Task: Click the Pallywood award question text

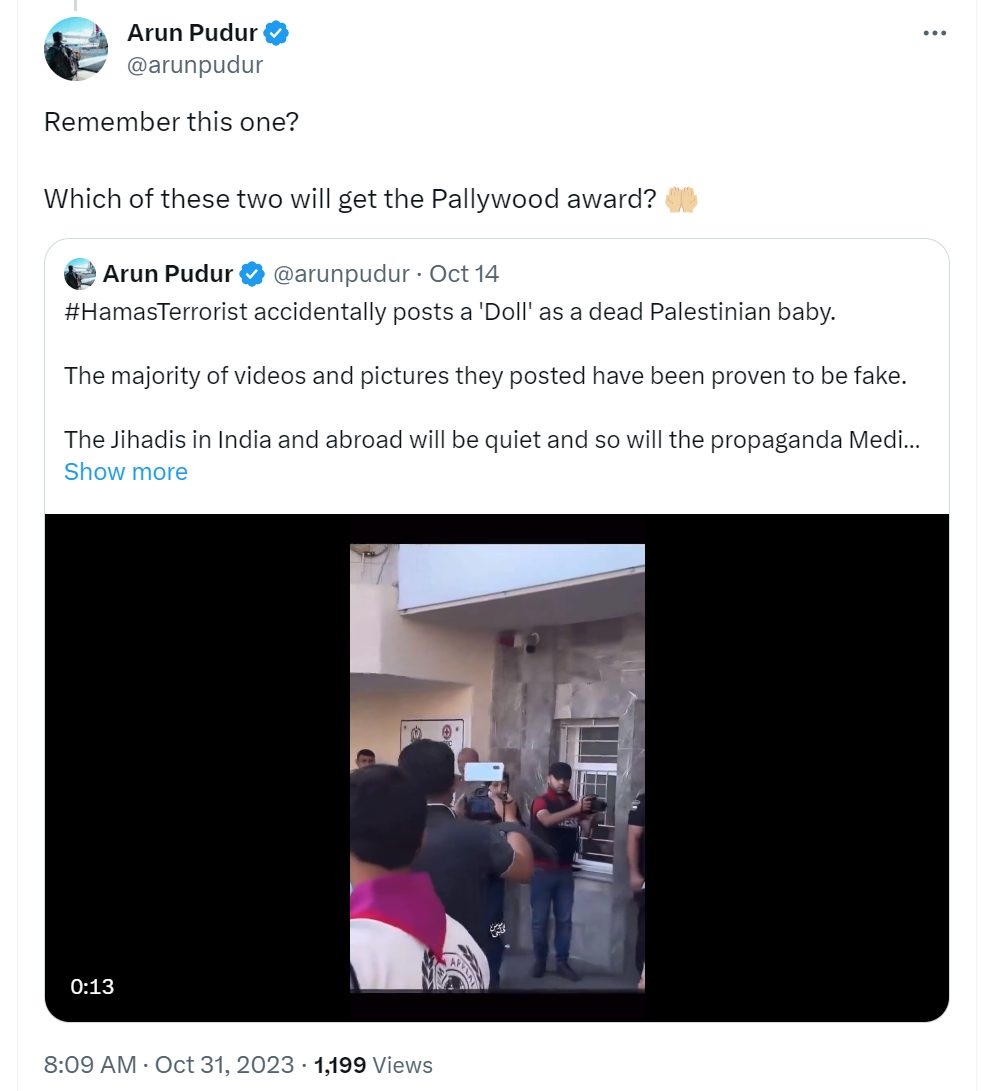Action: 350,200
